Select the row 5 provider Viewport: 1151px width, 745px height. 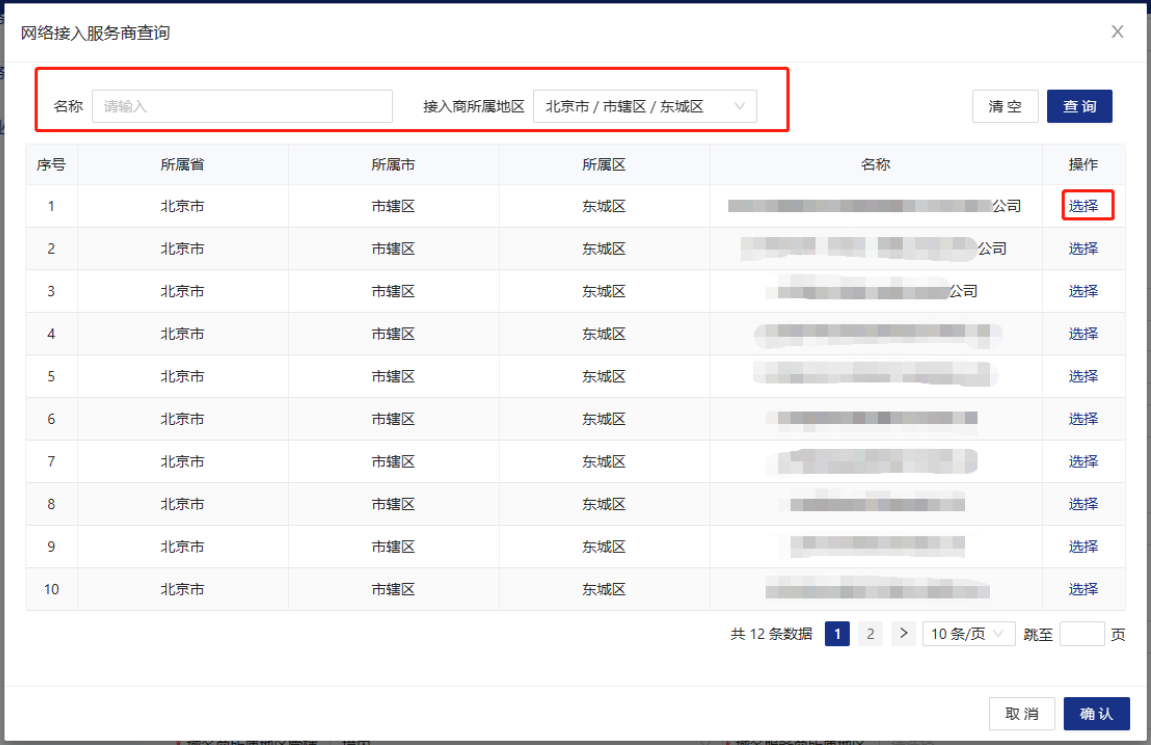coord(1083,376)
